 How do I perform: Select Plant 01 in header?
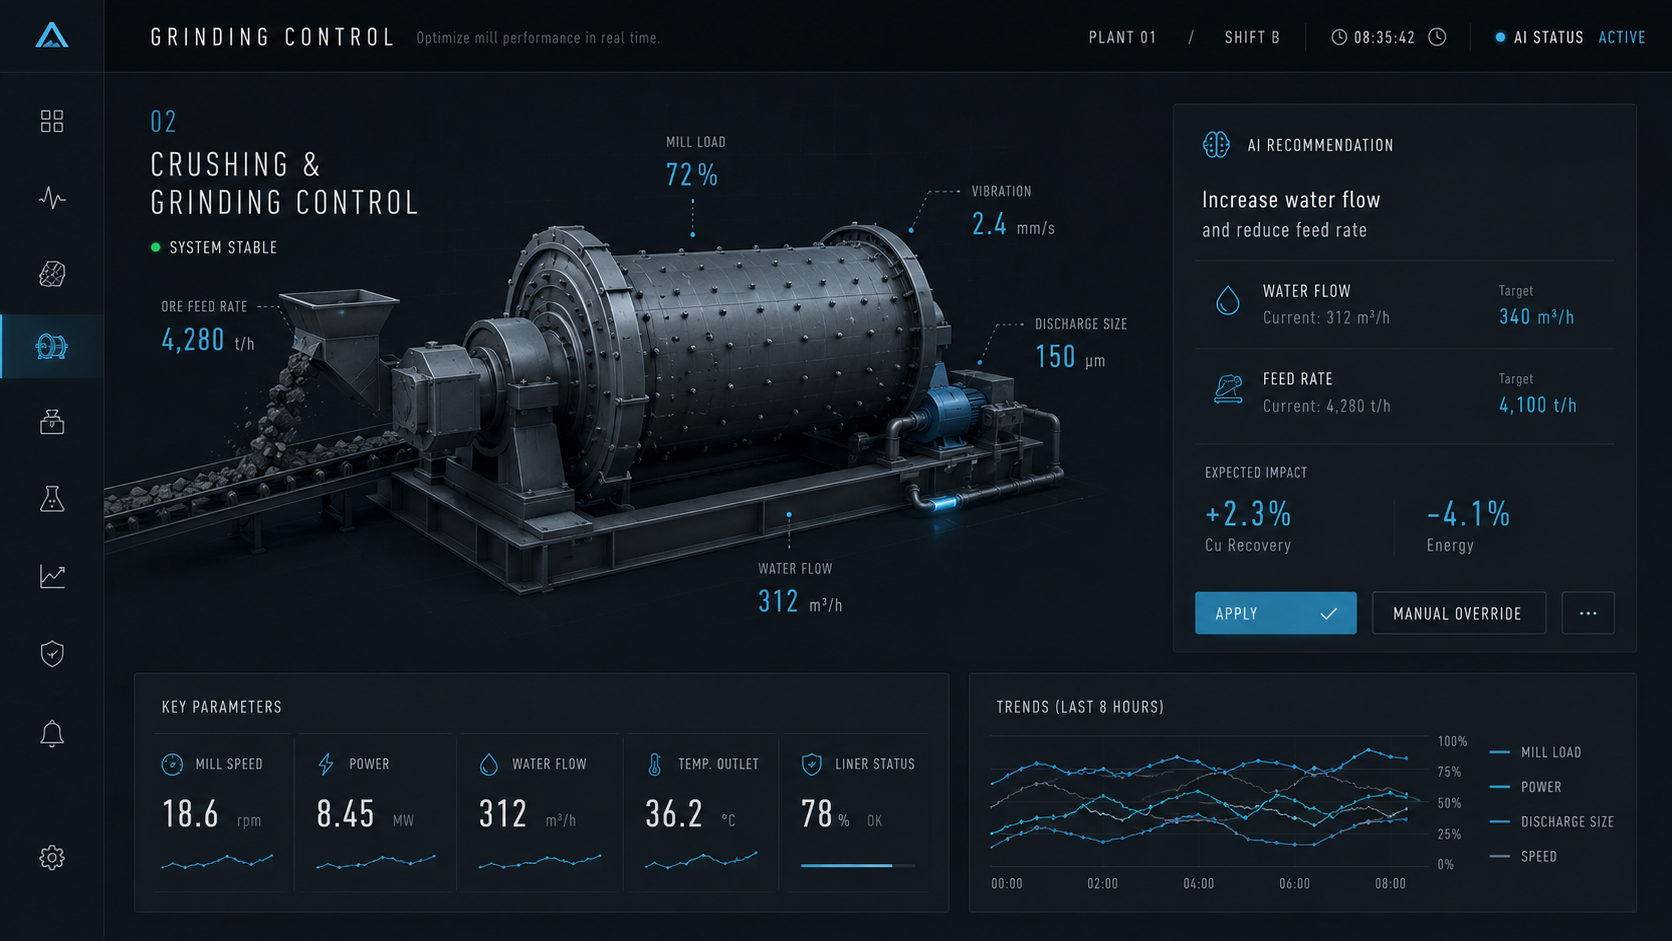1123,37
